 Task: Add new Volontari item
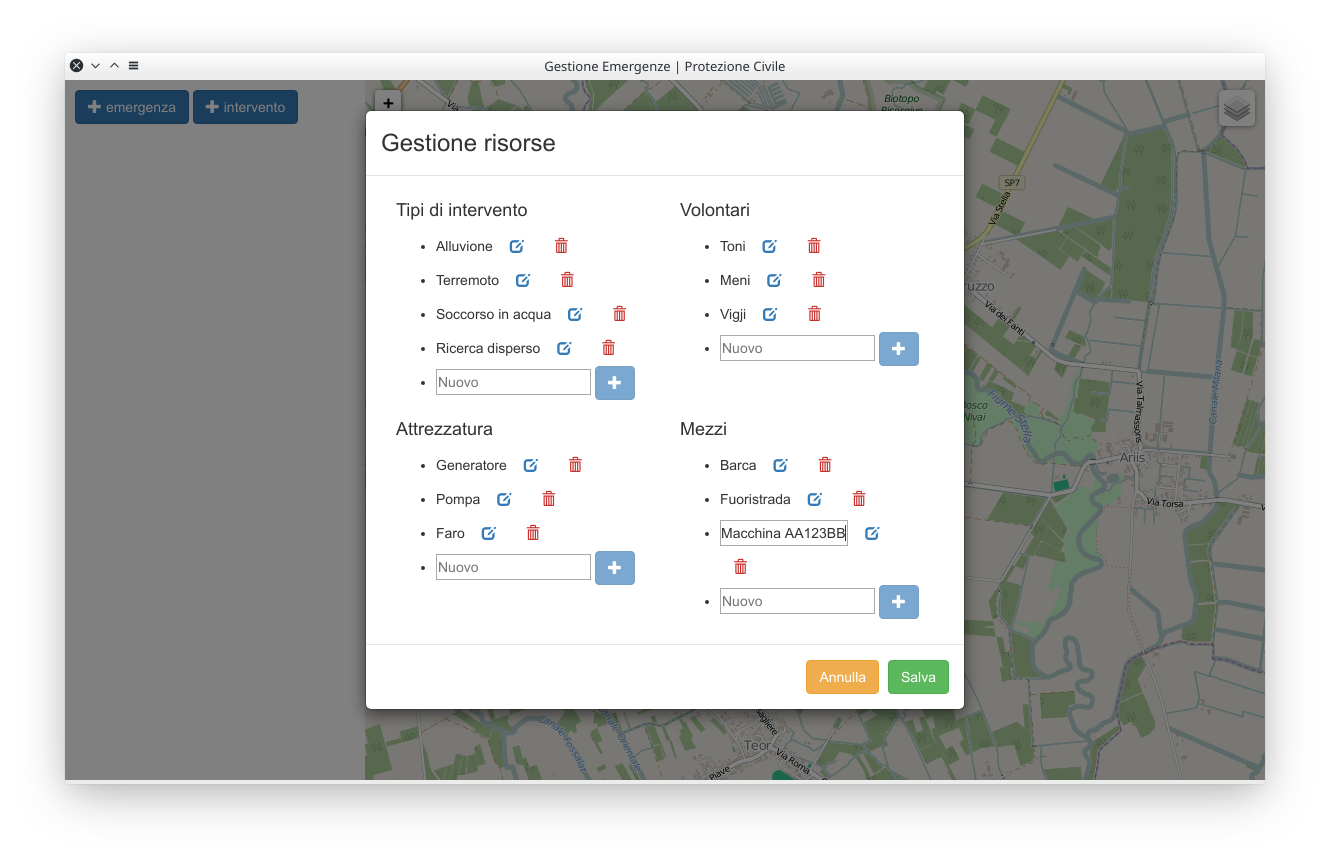(899, 349)
